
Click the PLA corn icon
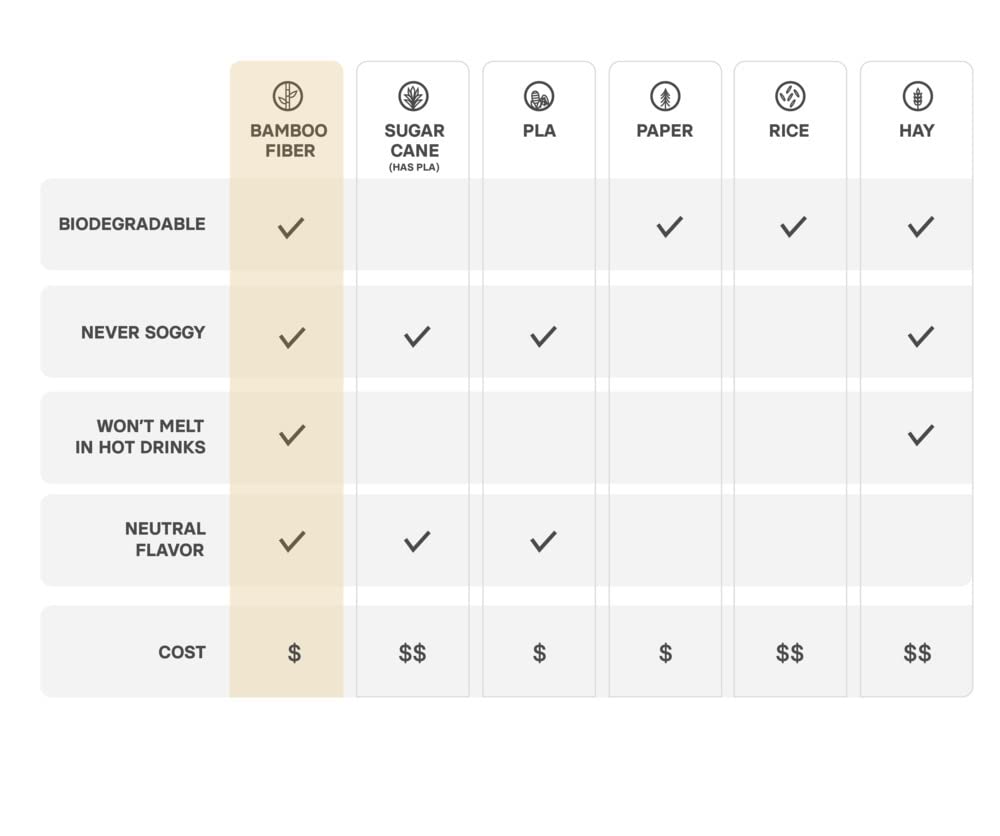[539, 96]
